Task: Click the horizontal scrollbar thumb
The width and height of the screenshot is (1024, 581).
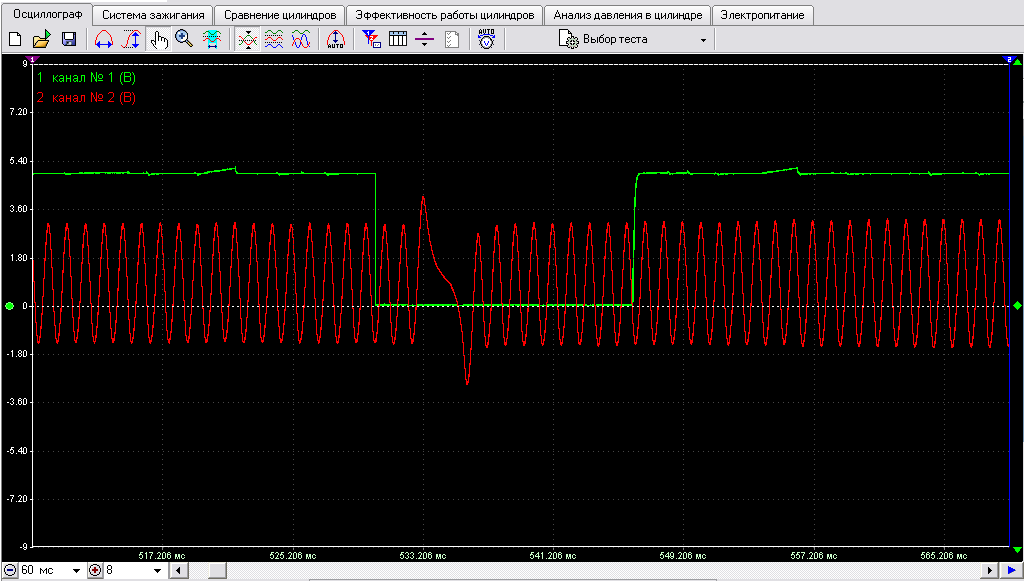Action: point(217,571)
